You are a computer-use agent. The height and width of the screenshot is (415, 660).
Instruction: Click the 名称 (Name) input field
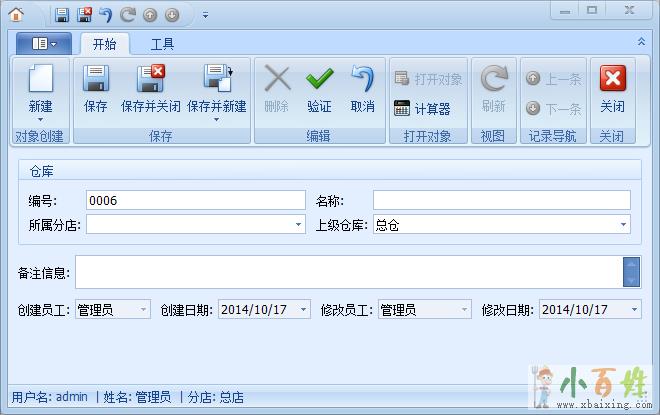click(501, 200)
